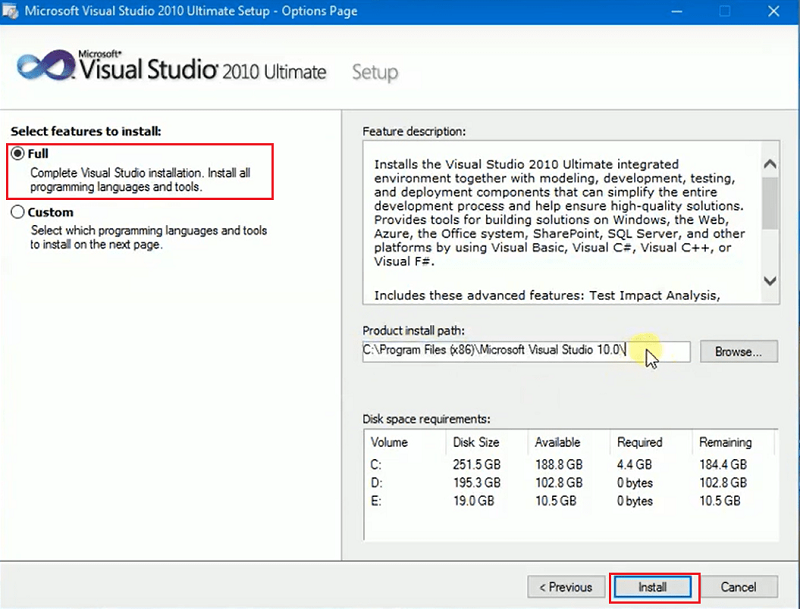Click the Cancel button
The width and height of the screenshot is (800, 609).
[x=737, y=587]
